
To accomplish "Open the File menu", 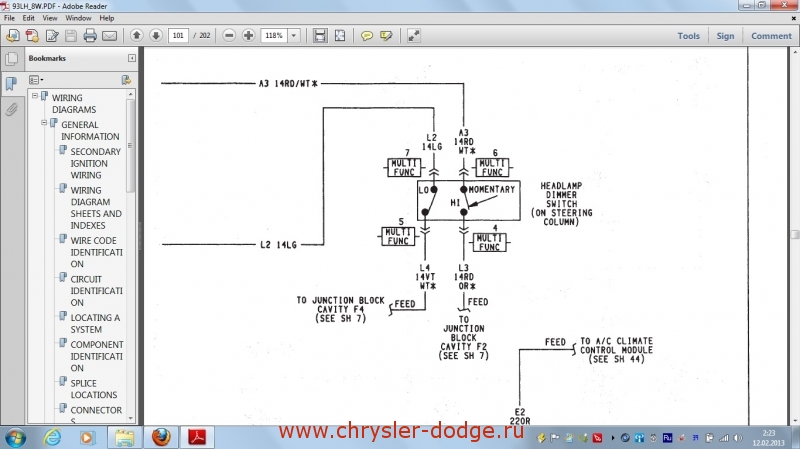I will (x=9, y=18).
